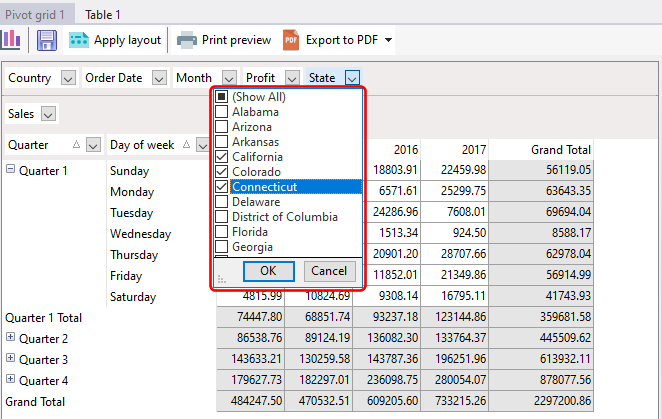Click the chart icon in the toolbar
Viewport: 662px width, 419px height.
click(x=11, y=40)
